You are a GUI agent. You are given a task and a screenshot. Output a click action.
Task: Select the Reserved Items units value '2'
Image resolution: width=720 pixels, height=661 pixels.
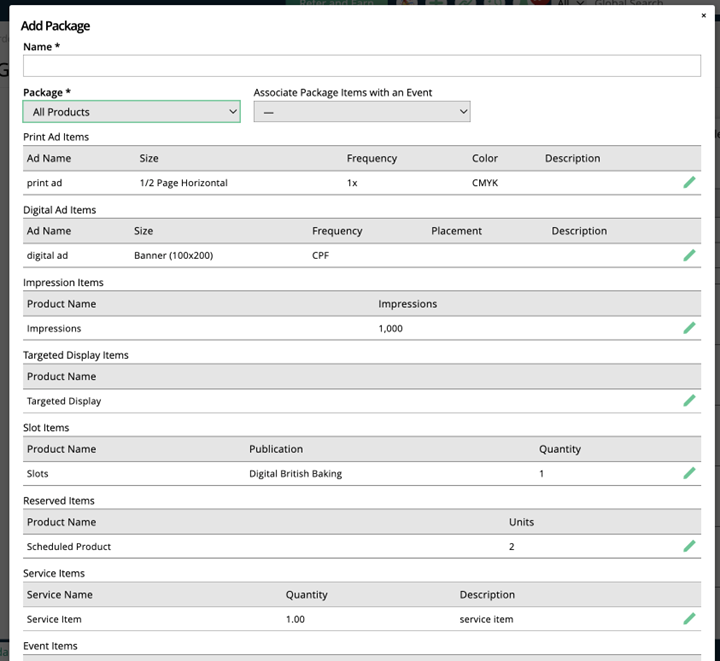click(512, 546)
